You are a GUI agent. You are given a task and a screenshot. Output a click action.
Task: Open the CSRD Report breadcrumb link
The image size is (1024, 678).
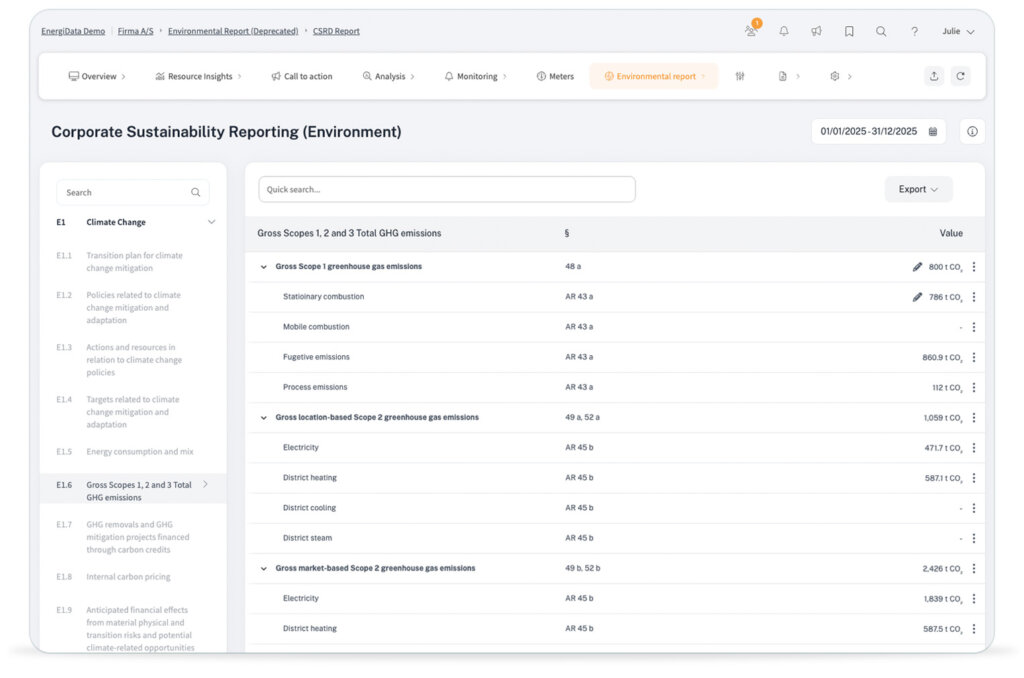pyautogui.click(x=336, y=31)
